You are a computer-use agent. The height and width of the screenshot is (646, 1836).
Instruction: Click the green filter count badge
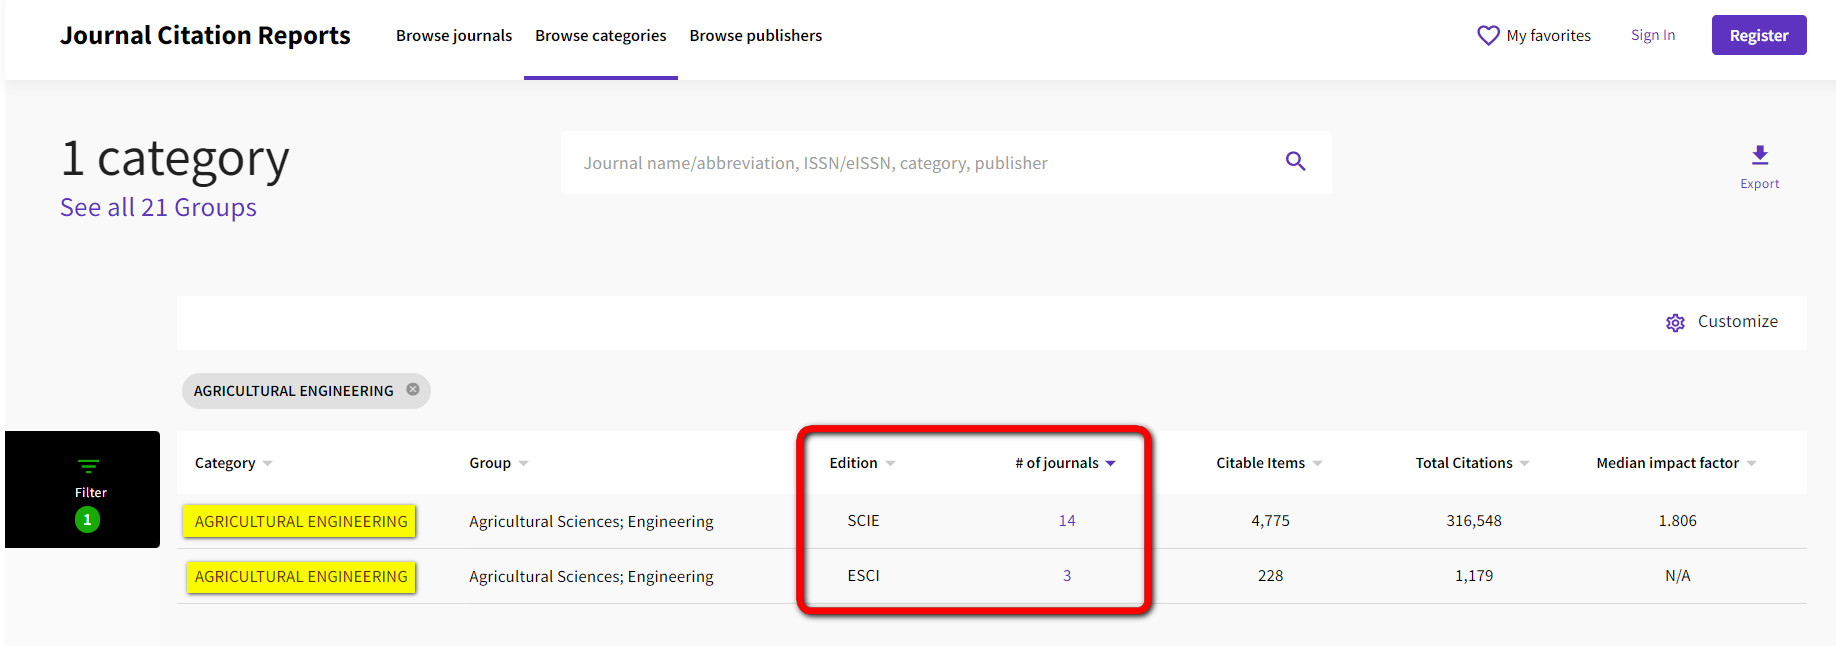87,519
